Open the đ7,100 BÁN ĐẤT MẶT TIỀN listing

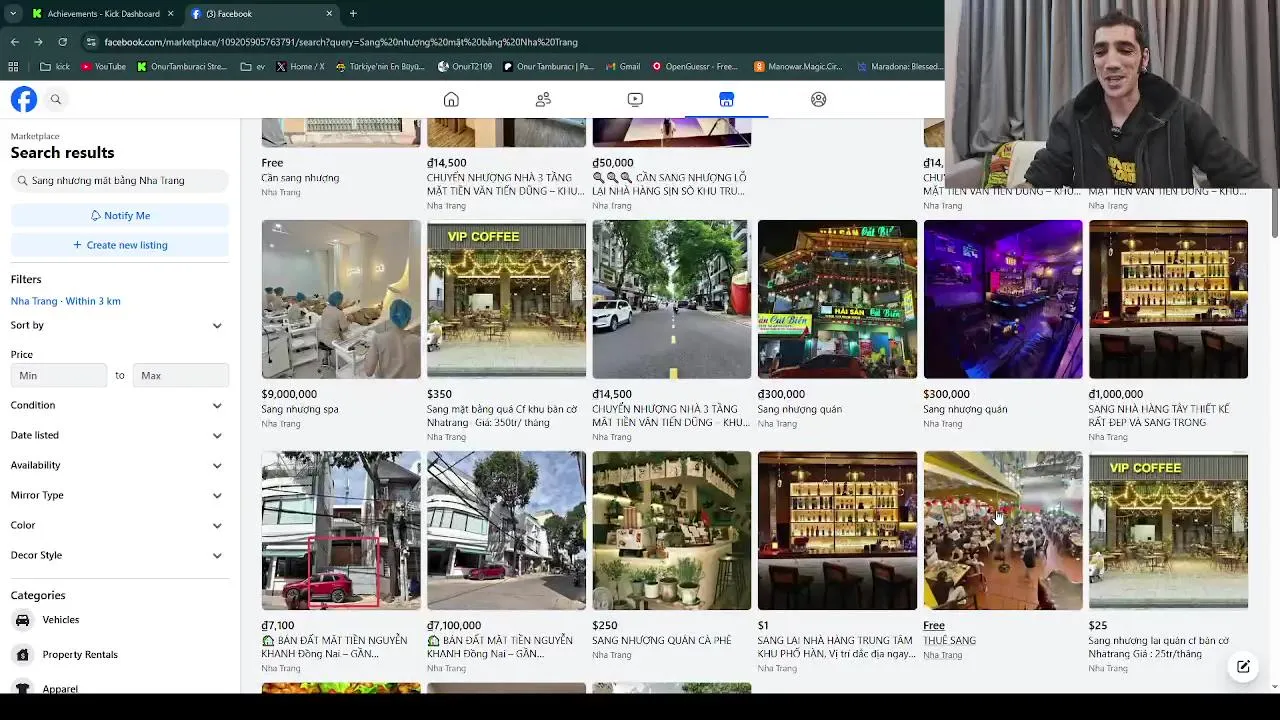pos(341,530)
